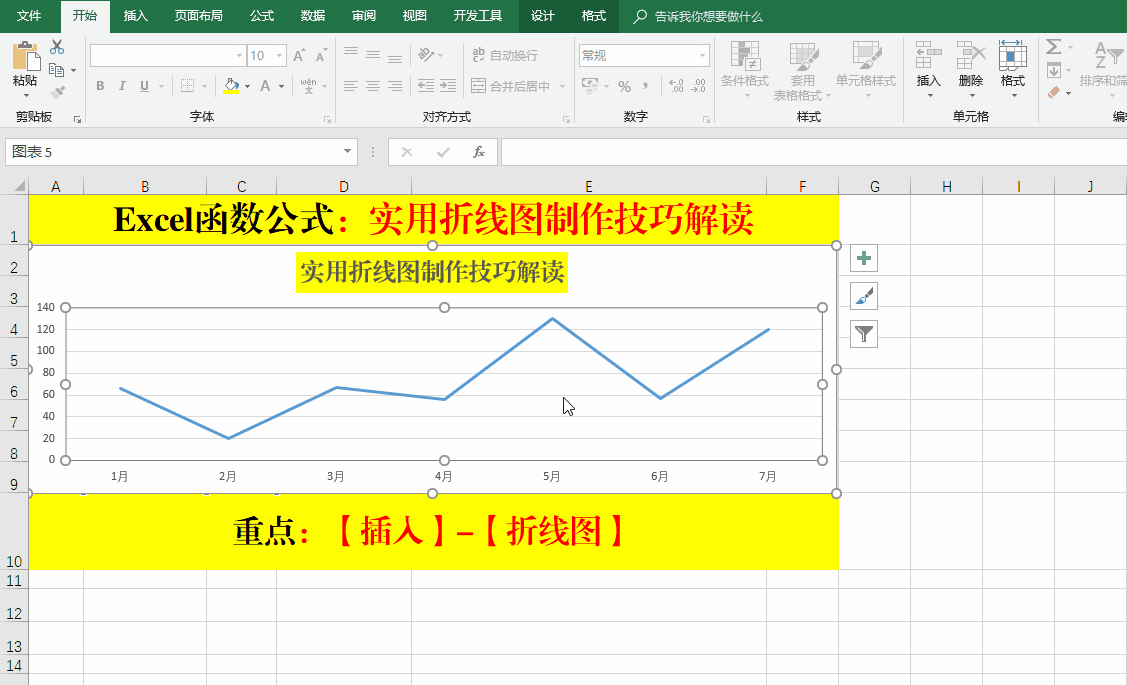Screen dimensions: 1127x685
Task: Open Chart Filters funnel button beside chart
Action: [864, 333]
